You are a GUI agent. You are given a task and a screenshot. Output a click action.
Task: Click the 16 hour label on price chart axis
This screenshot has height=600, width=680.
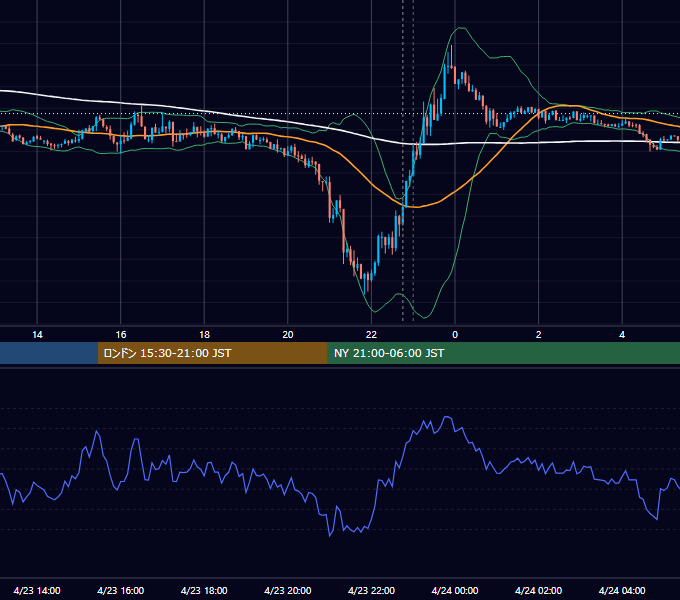[121, 335]
